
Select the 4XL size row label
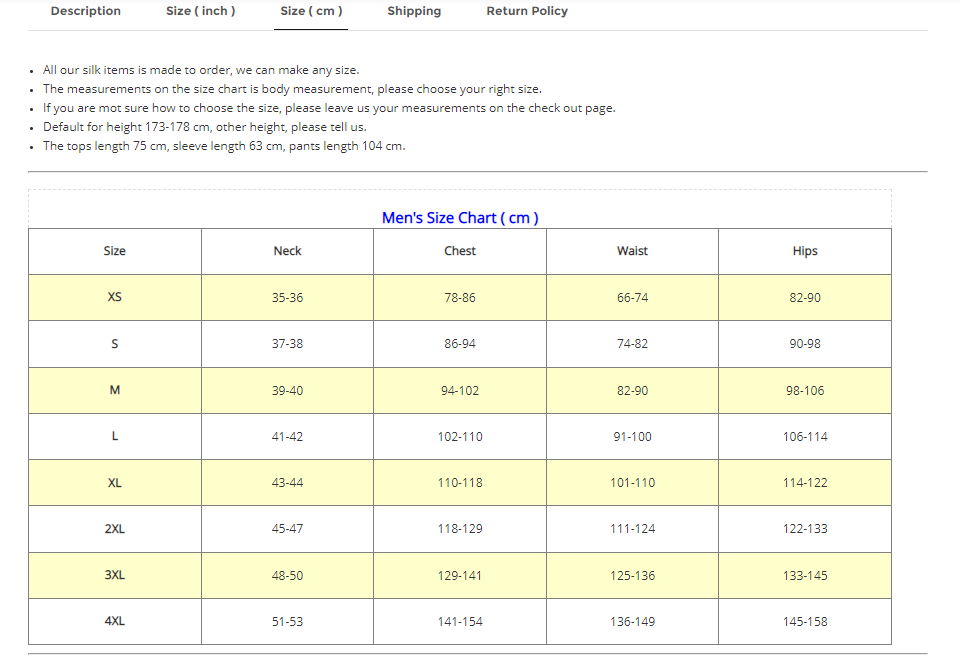[114, 621]
